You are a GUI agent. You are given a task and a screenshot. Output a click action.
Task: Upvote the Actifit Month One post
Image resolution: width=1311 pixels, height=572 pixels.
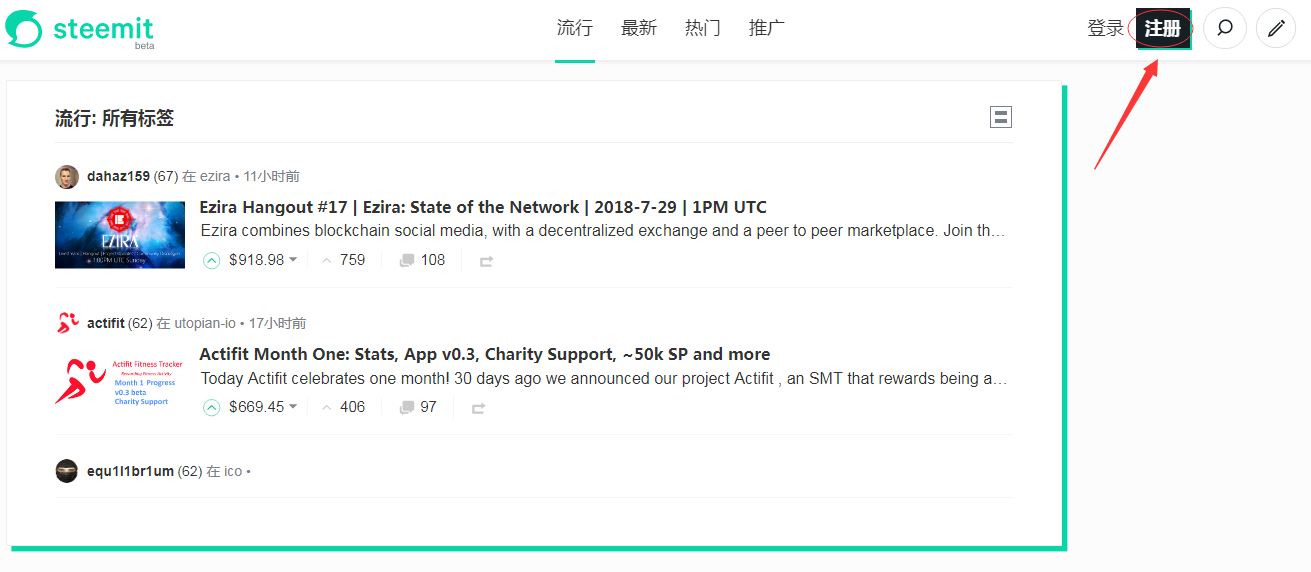[x=211, y=407]
